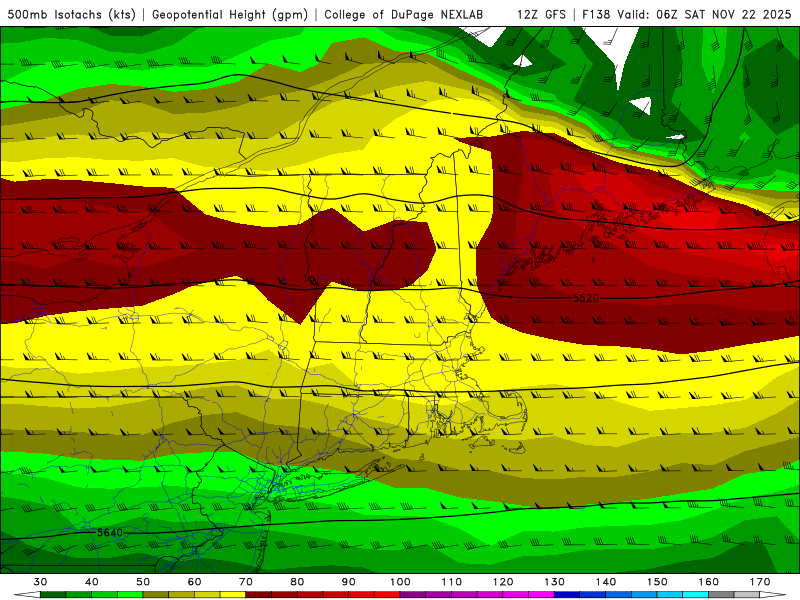This screenshot has height=600, width=800.
Task: Click the 30 value on the color scale
Action: [40, 582]
